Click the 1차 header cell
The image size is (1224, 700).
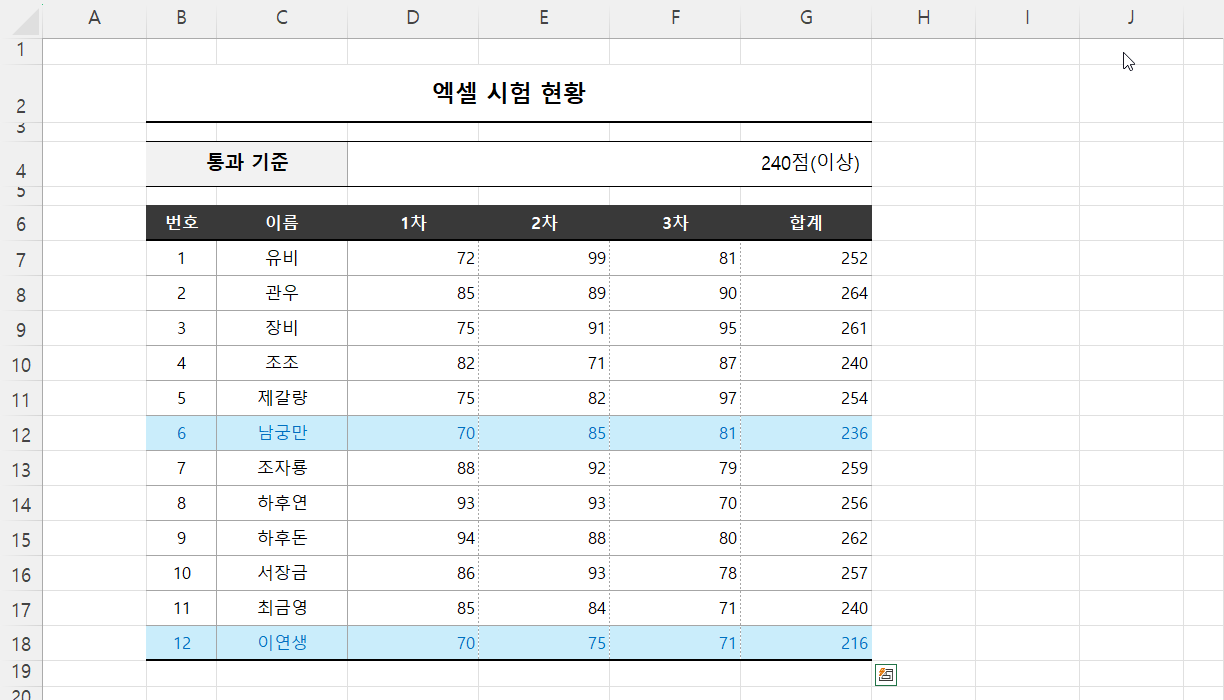(x=413, y=223)
